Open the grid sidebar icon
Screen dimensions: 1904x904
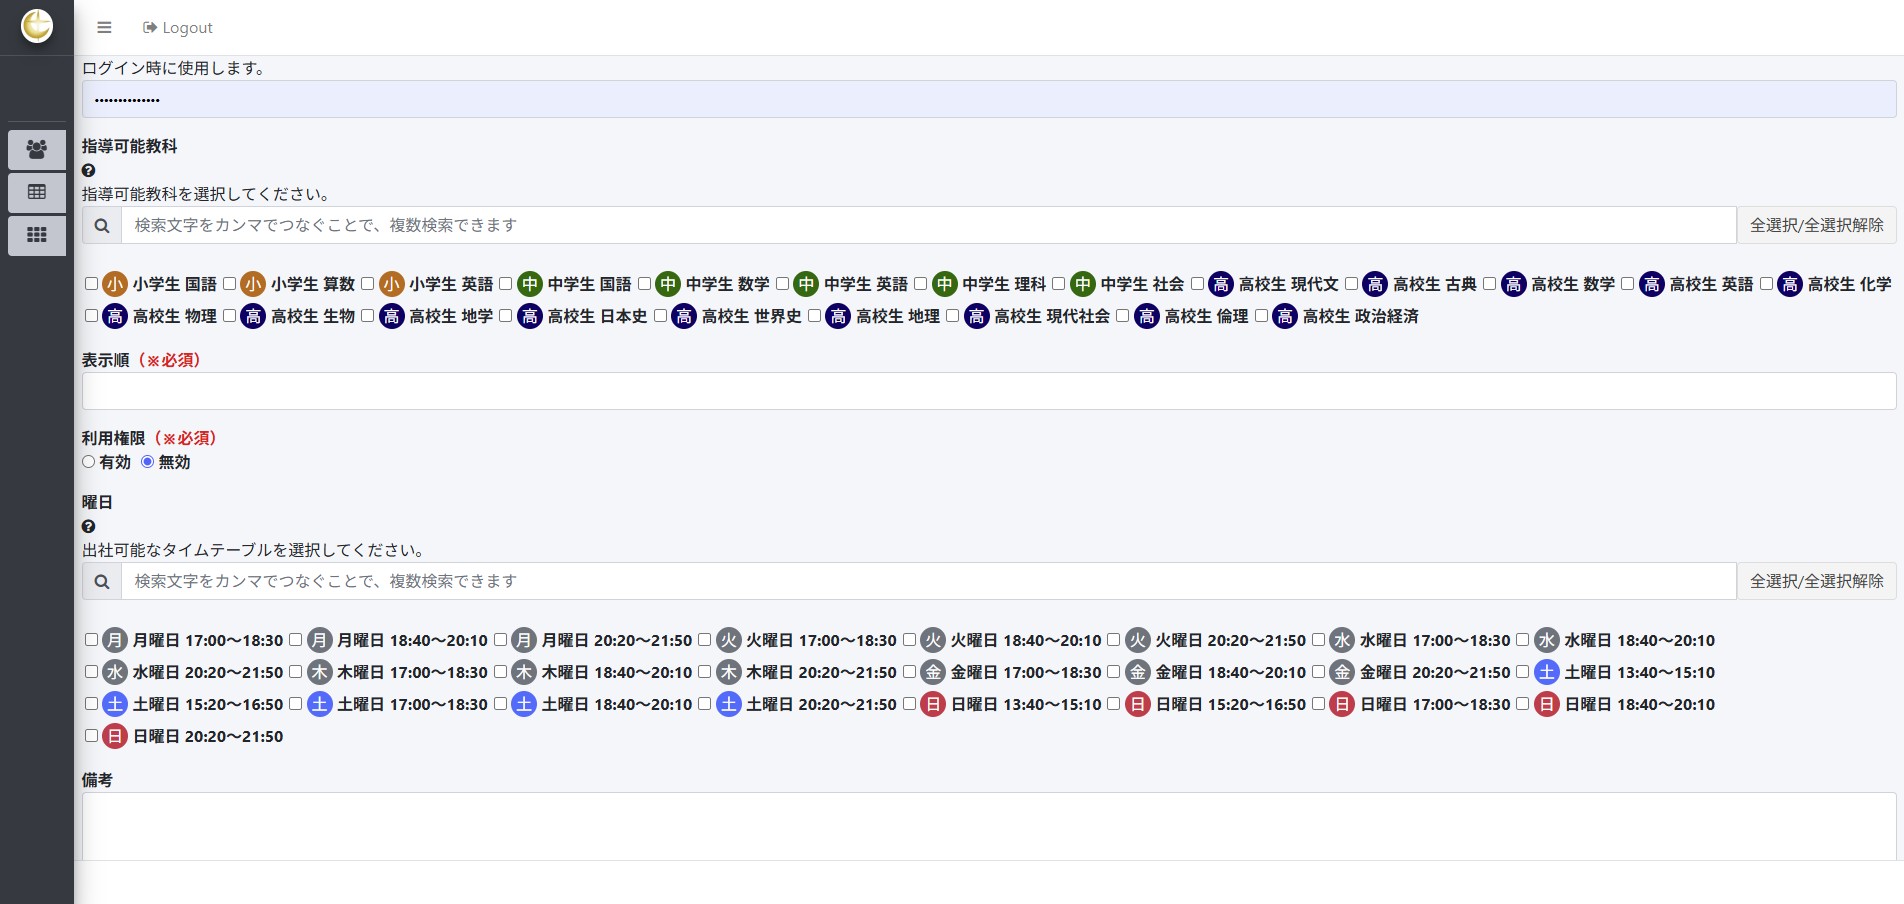click(37, 235)
